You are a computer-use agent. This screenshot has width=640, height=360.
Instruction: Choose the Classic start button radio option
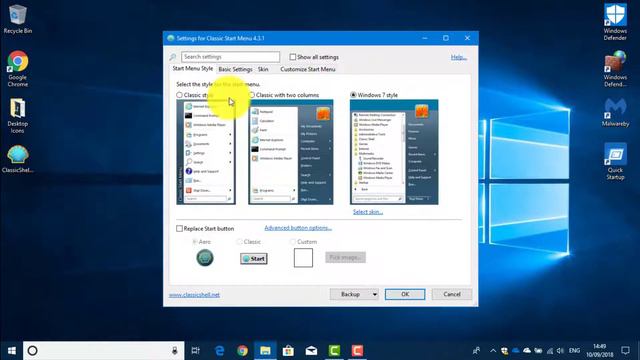coord(240,242)
